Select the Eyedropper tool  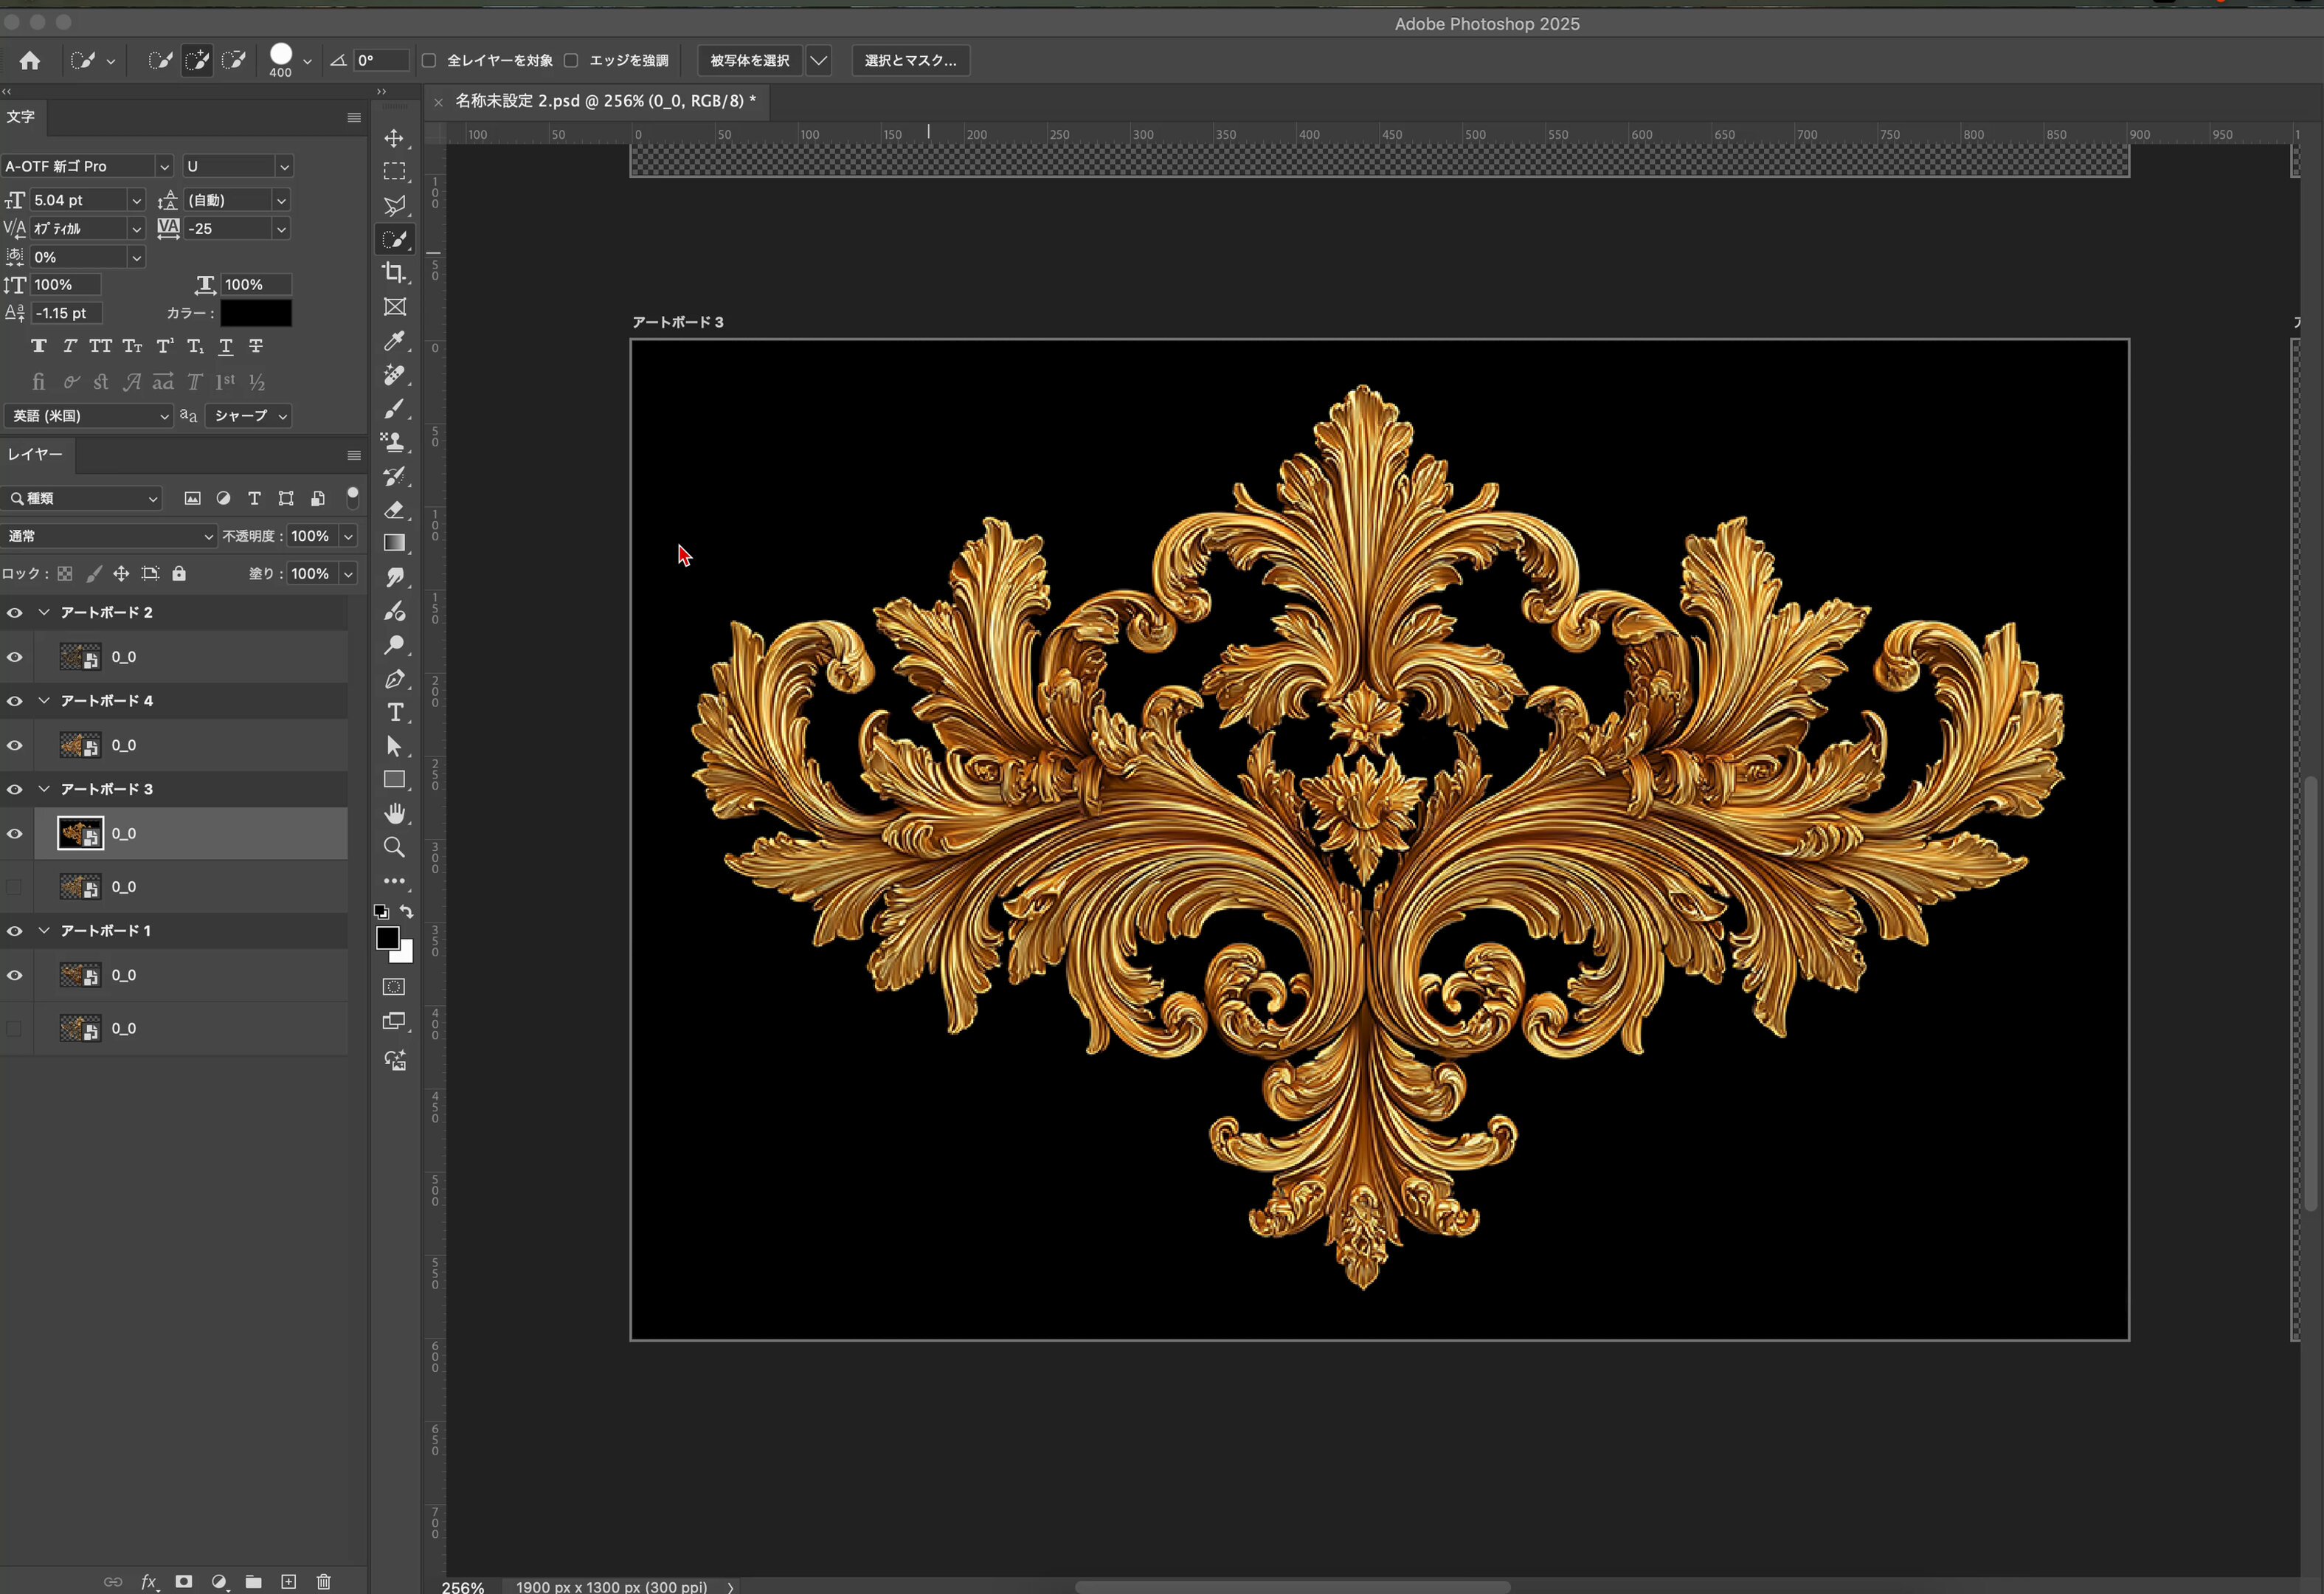(x=394, y=341)
